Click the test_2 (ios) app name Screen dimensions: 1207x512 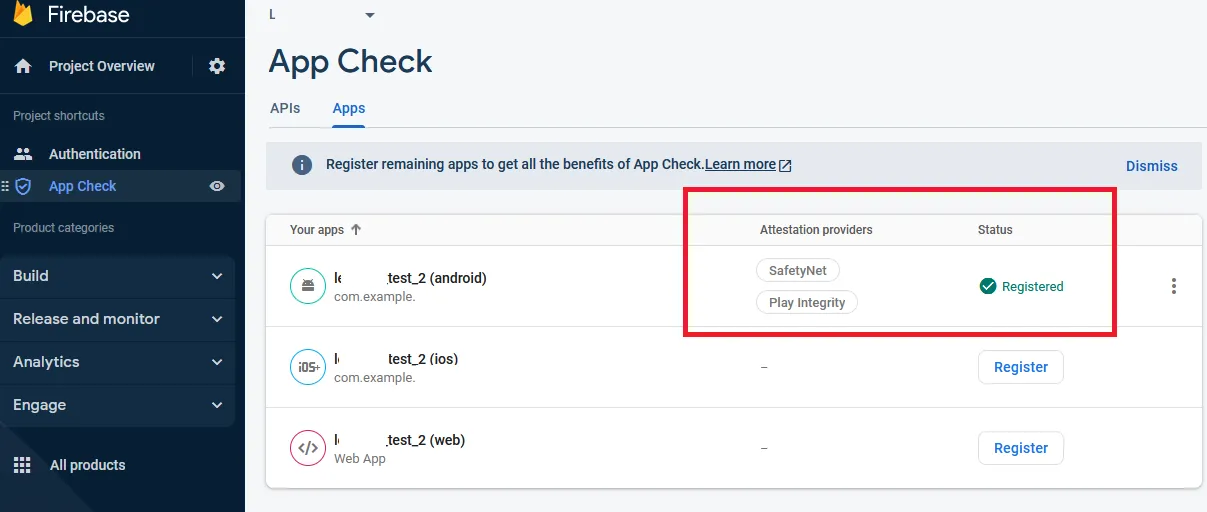tap(396, 359)
